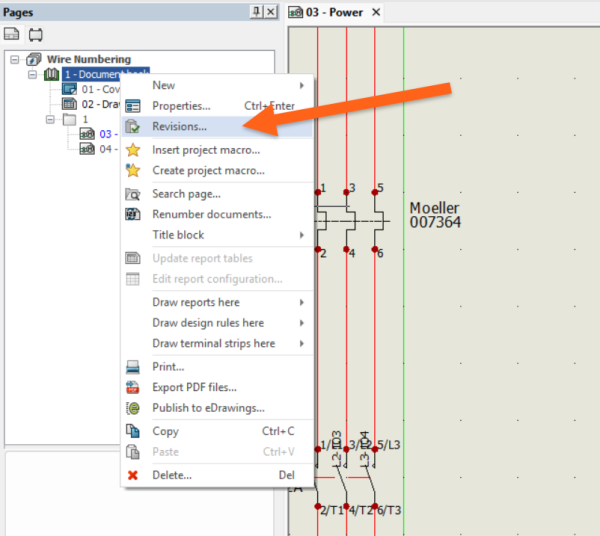Collapse folder 1 in tree
Image resolution: width=600 pixels, height=536 pixels.
pos(50,120)
